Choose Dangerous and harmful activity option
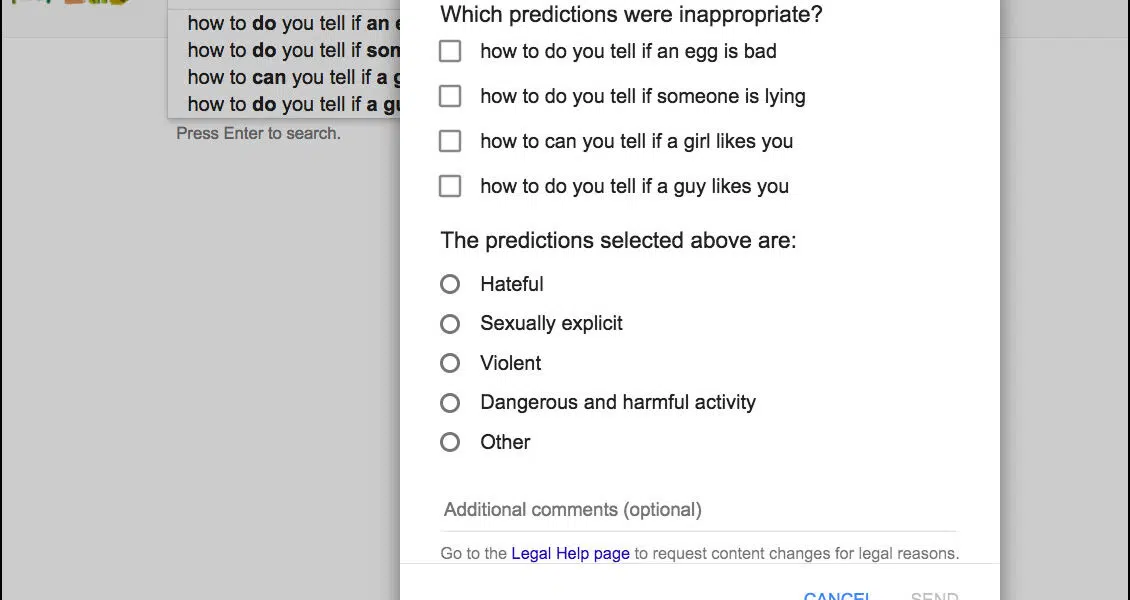 (450, 403)
